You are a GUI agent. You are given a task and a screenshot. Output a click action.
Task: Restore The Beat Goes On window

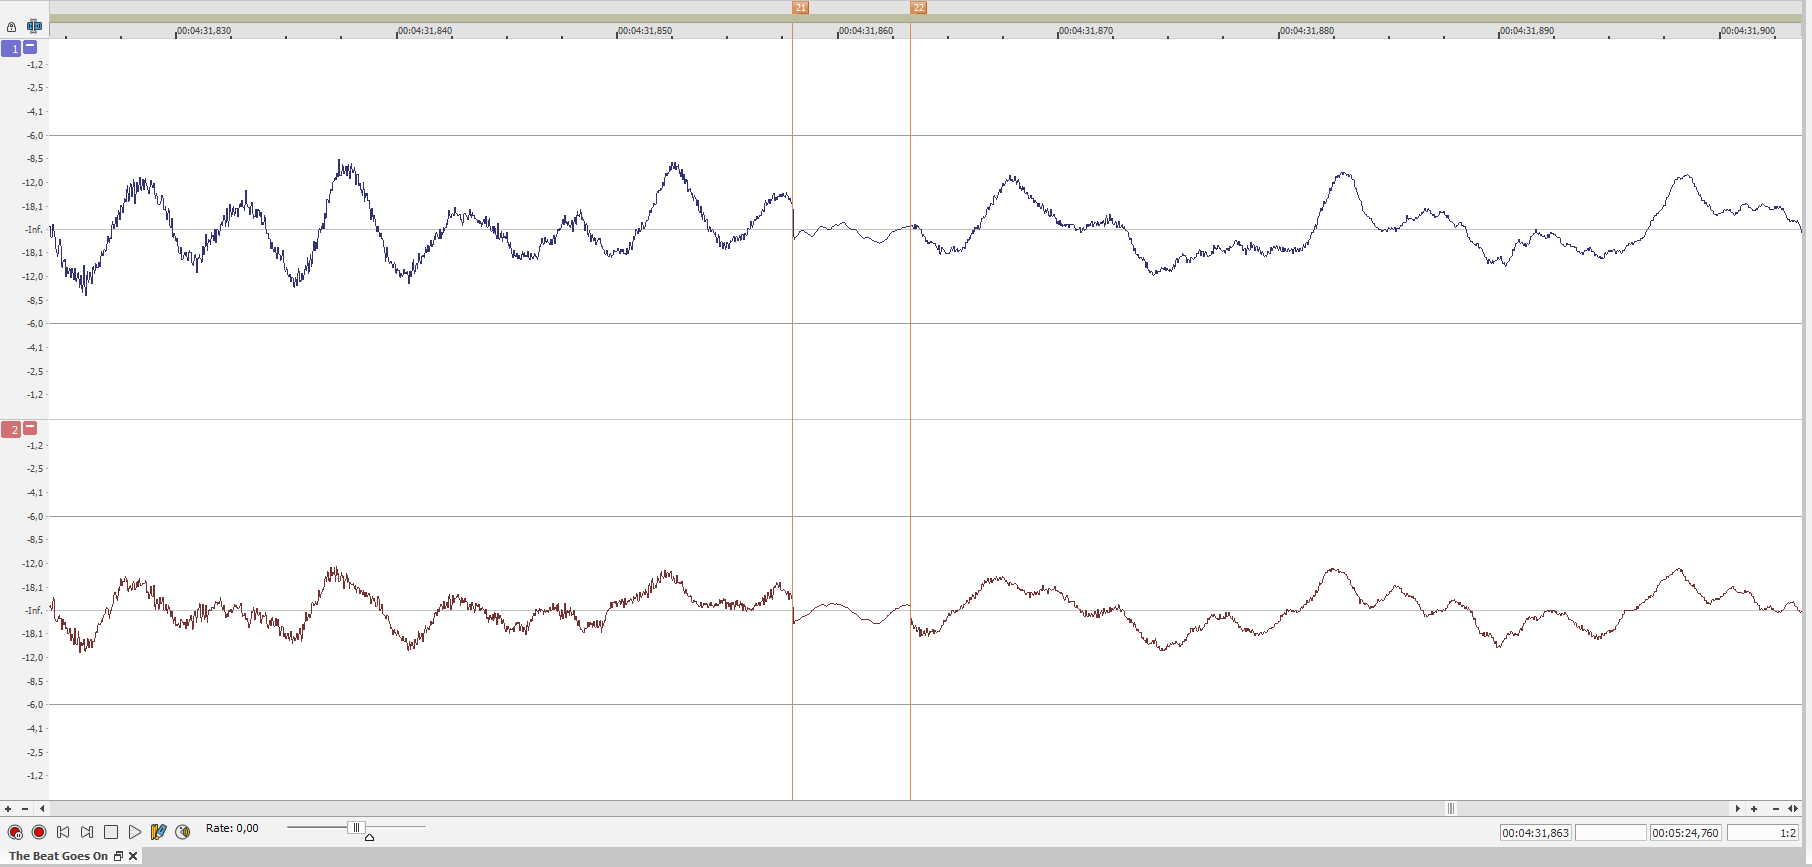tap(118, 856)
